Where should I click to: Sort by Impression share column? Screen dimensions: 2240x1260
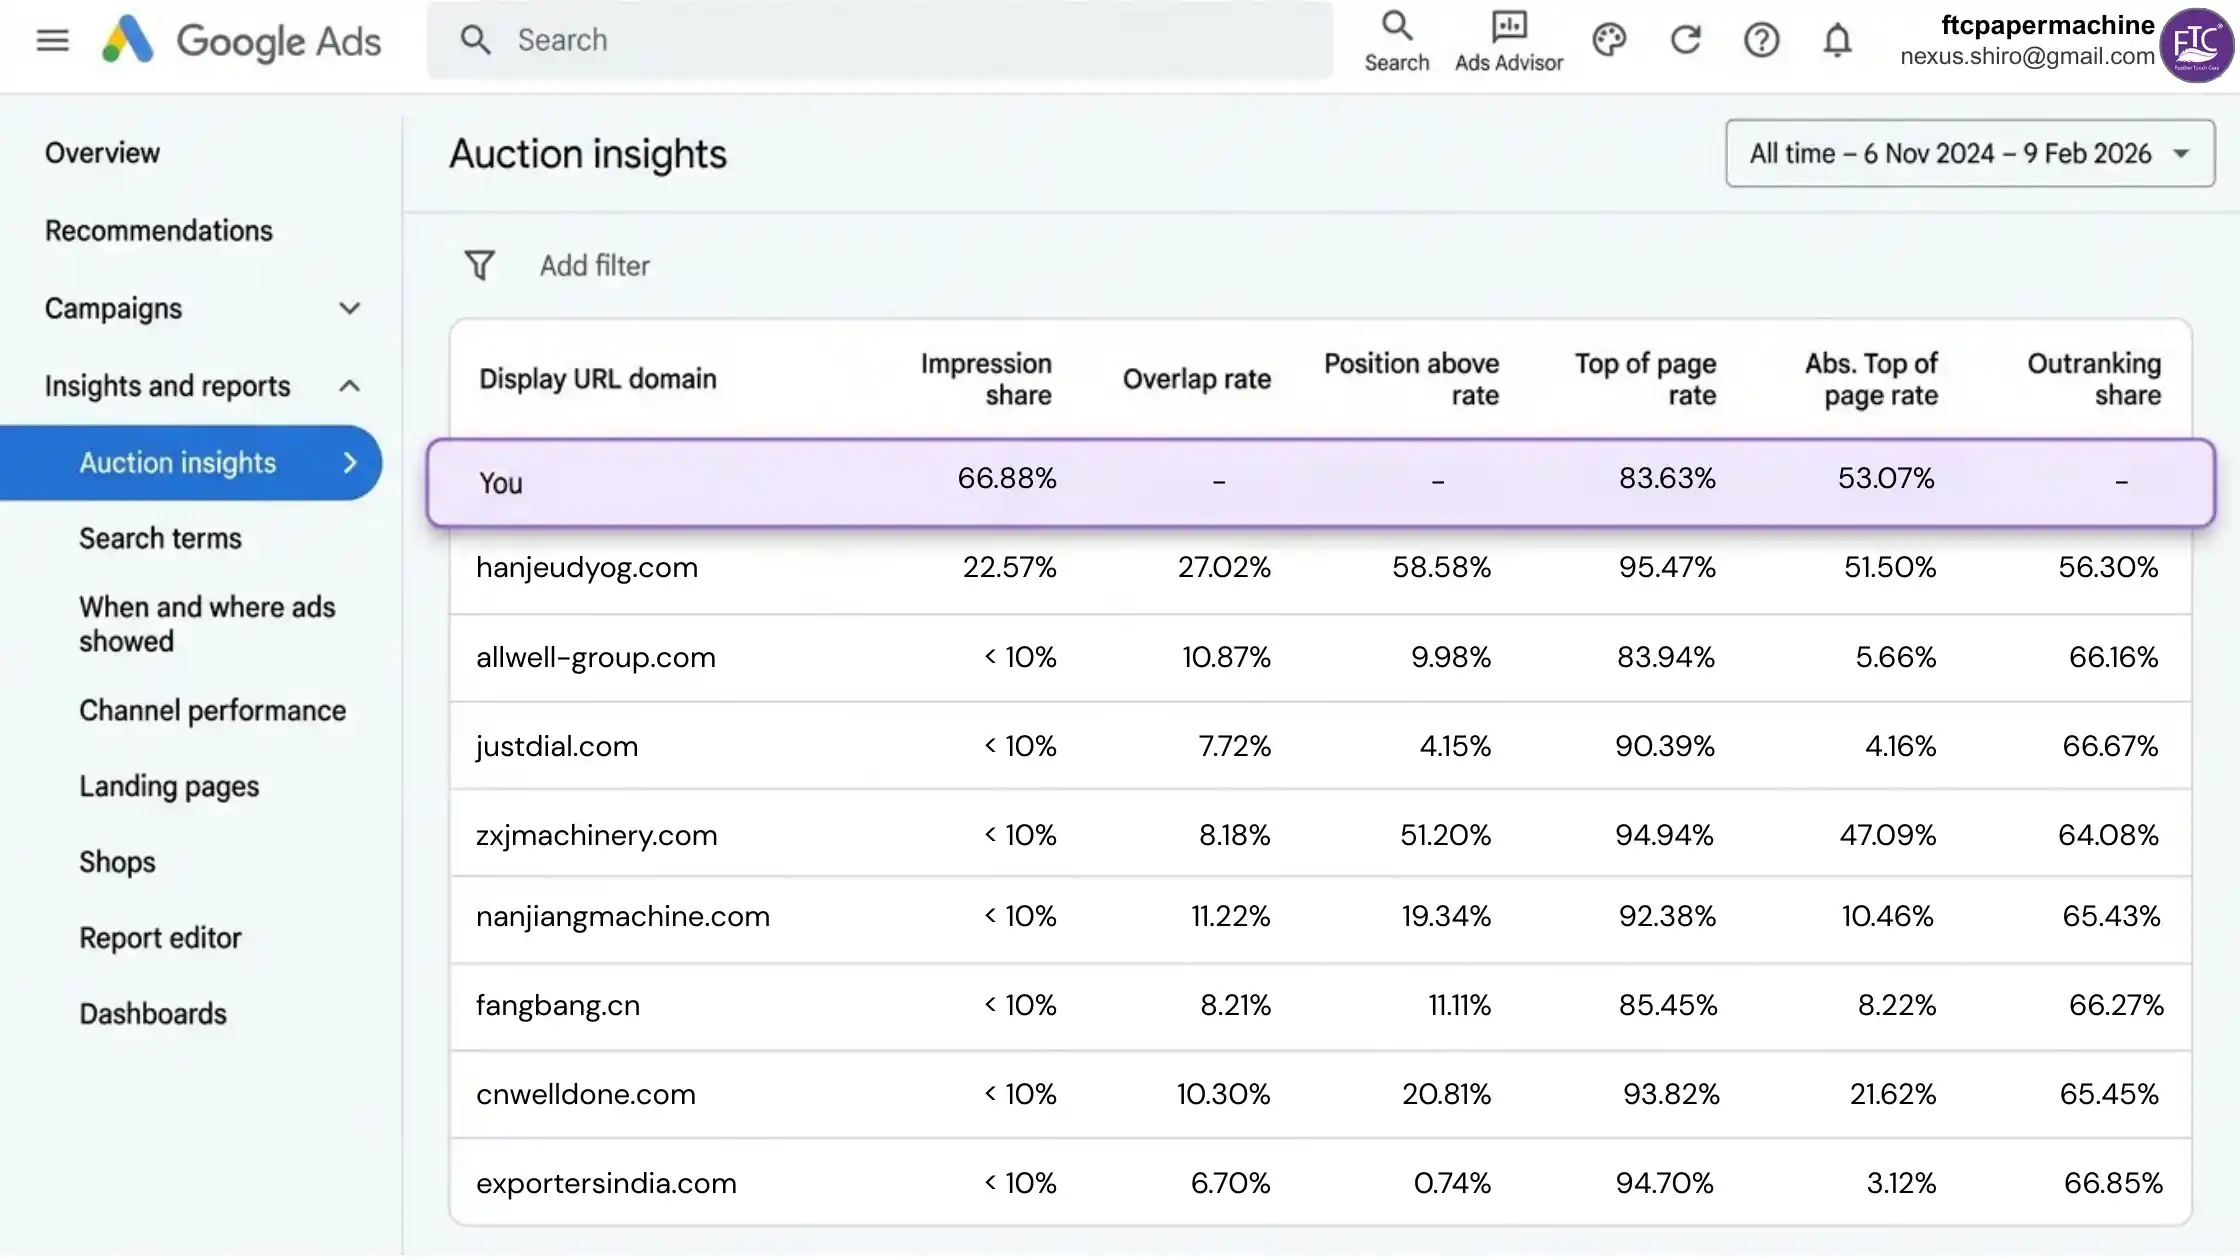coord(985,379)
